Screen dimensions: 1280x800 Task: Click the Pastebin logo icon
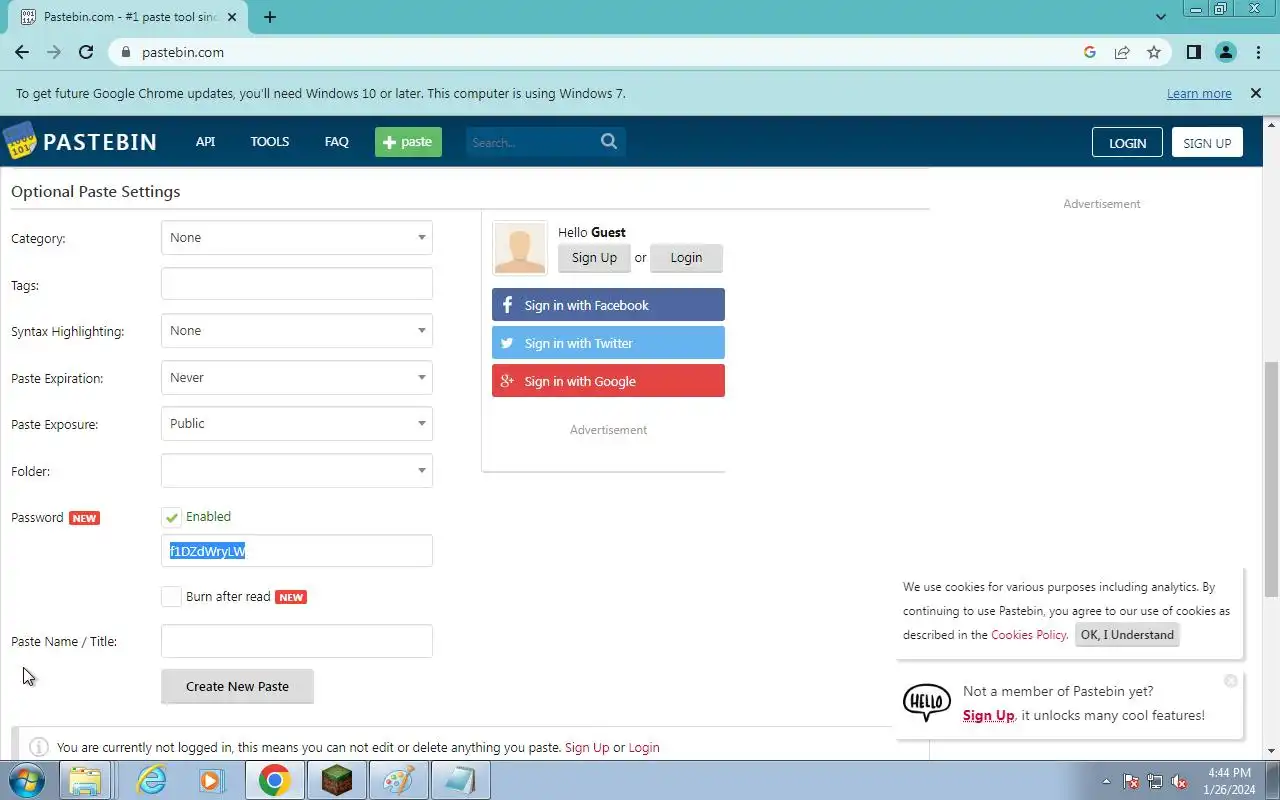20,141
